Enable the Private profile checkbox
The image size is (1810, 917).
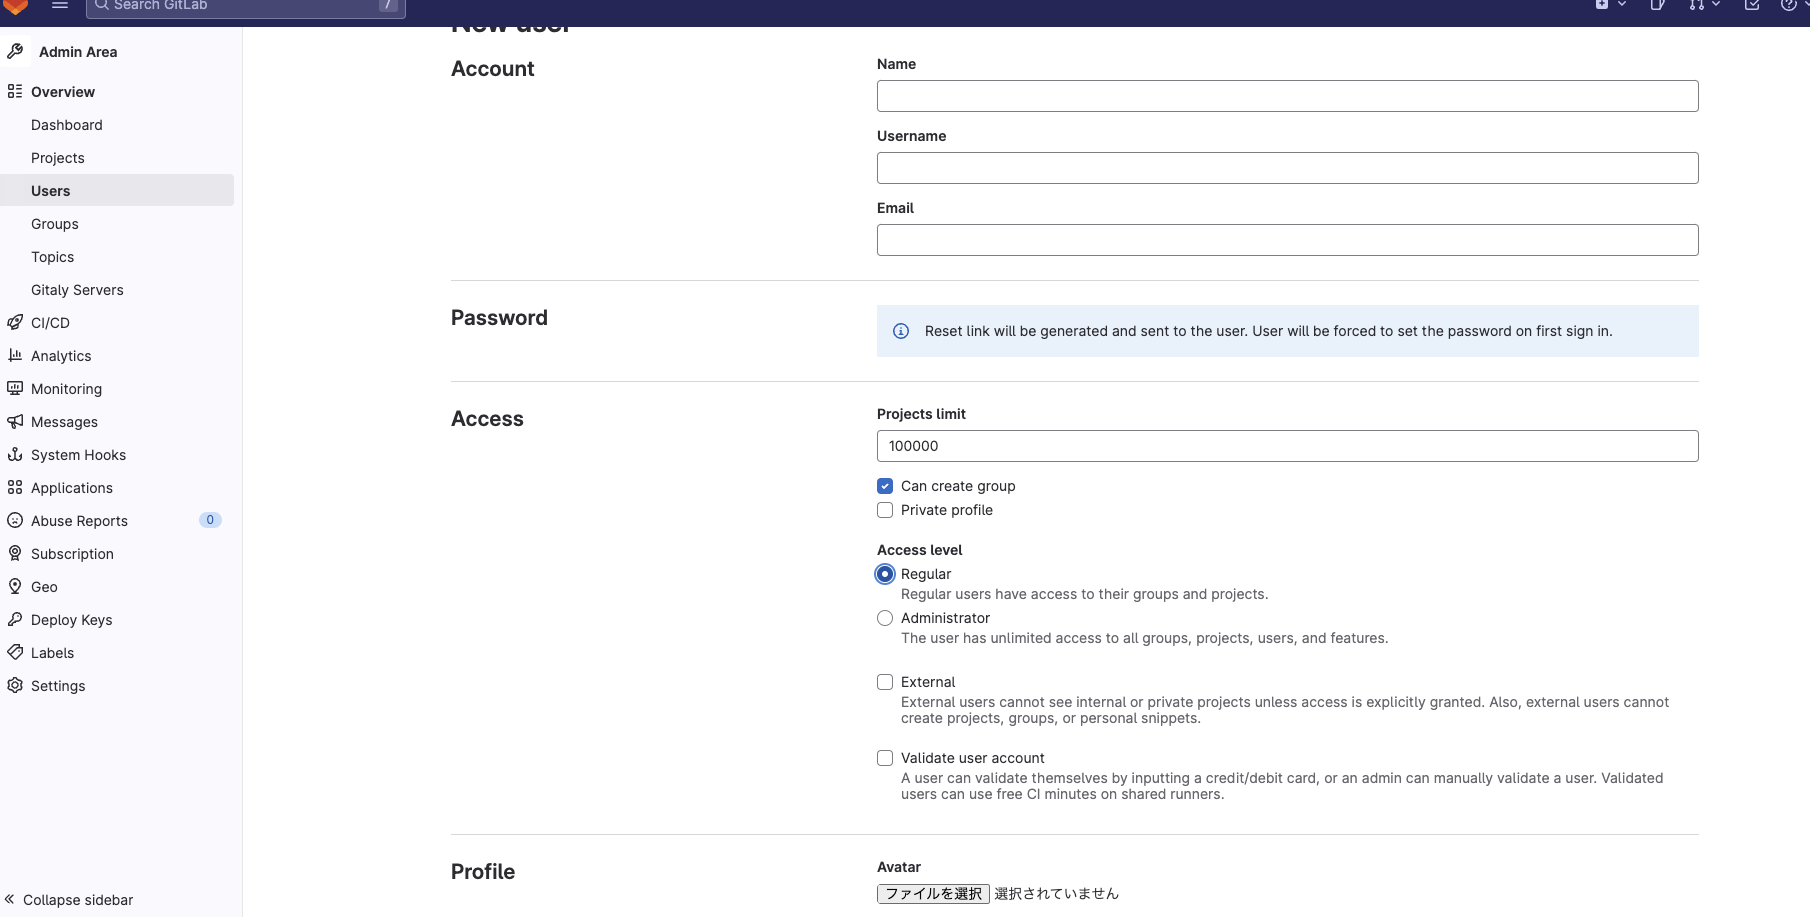[884, 510]
